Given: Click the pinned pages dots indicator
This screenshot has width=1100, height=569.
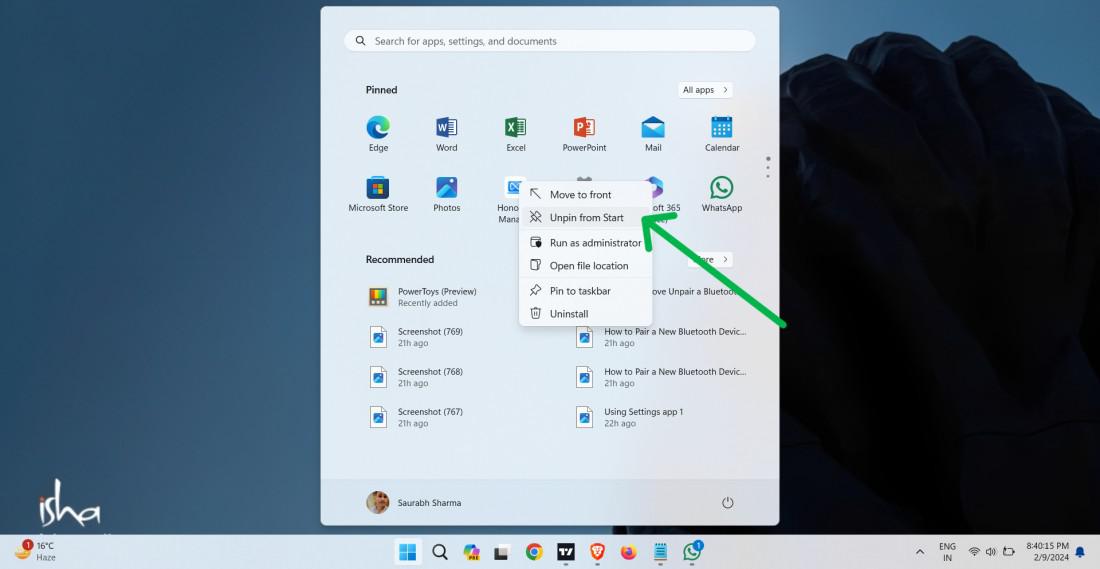Looking at the screenshot, I should [x=768, y=167].
